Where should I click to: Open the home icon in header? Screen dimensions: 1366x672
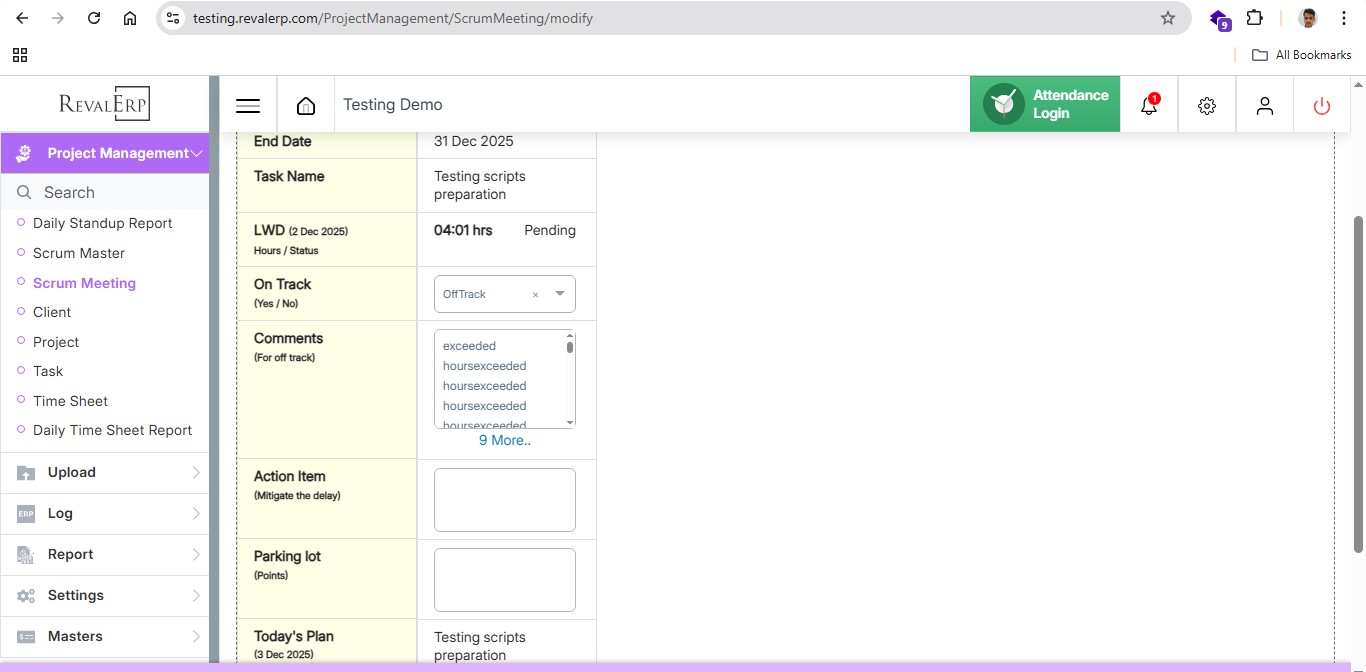pyautogui.click(x=306, y=105)
